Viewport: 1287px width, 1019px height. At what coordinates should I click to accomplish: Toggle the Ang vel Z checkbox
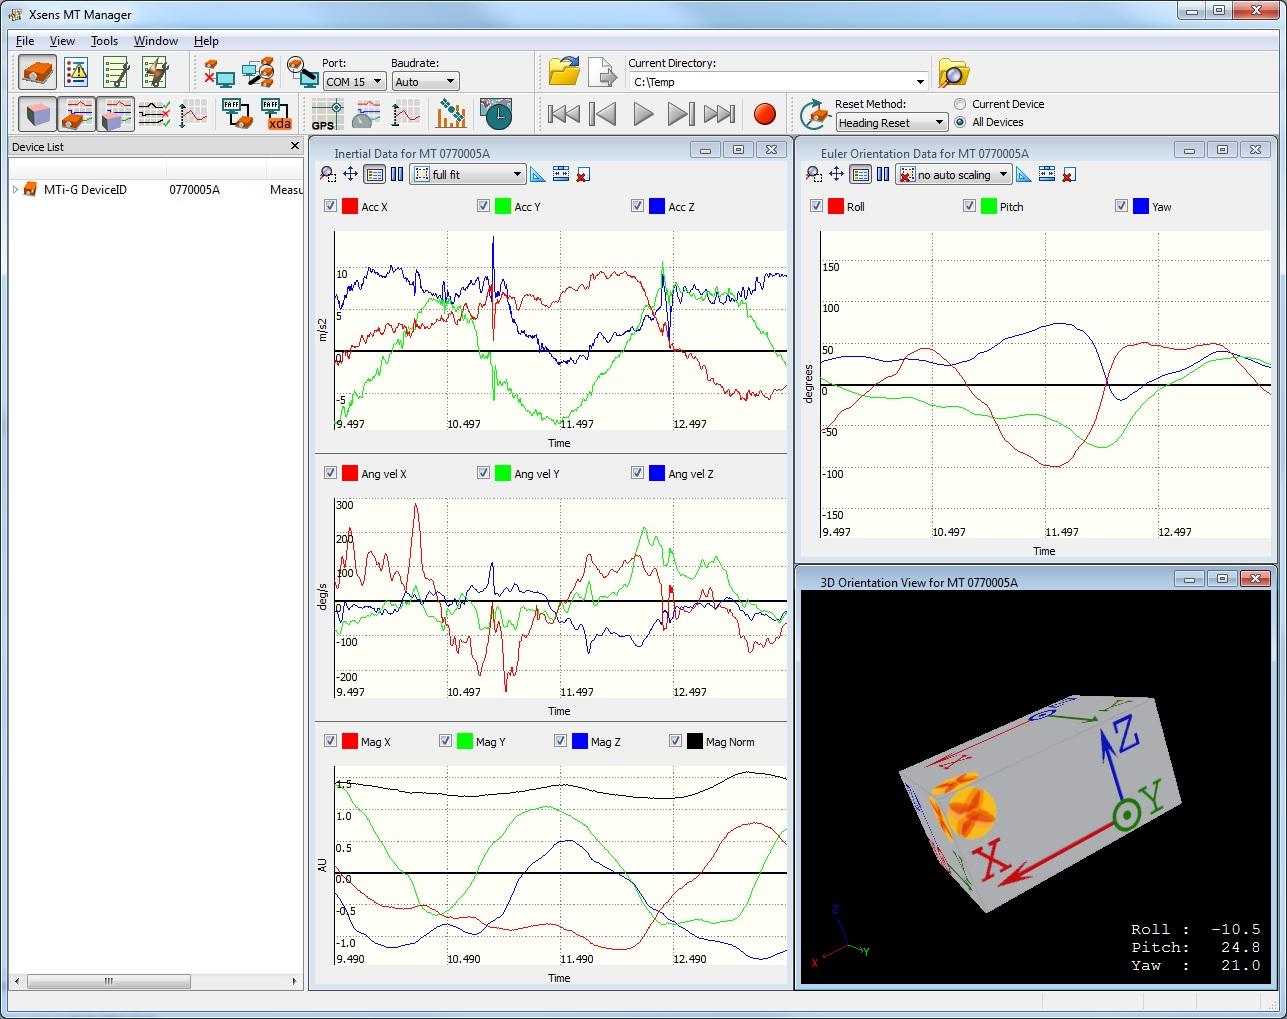pos(637,473)
